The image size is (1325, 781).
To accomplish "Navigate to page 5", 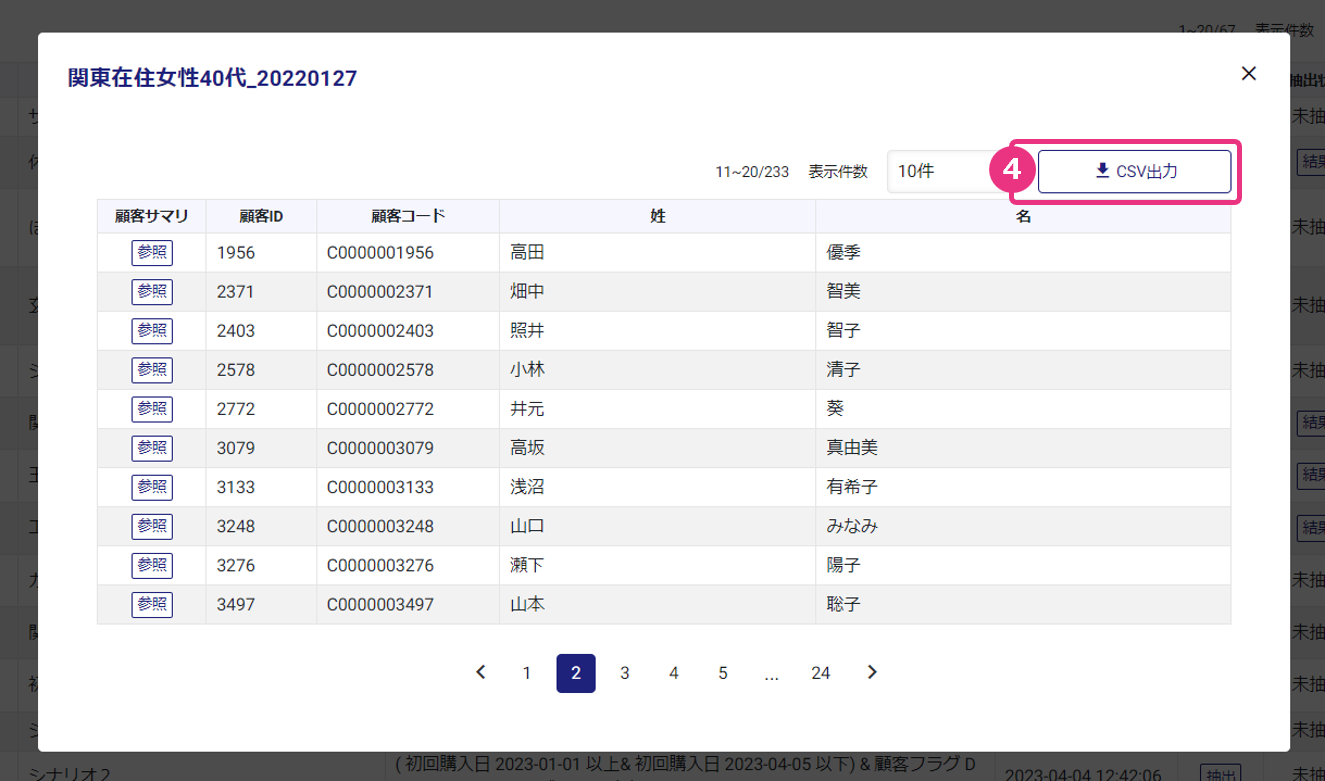I will click(x=723, y=673).
